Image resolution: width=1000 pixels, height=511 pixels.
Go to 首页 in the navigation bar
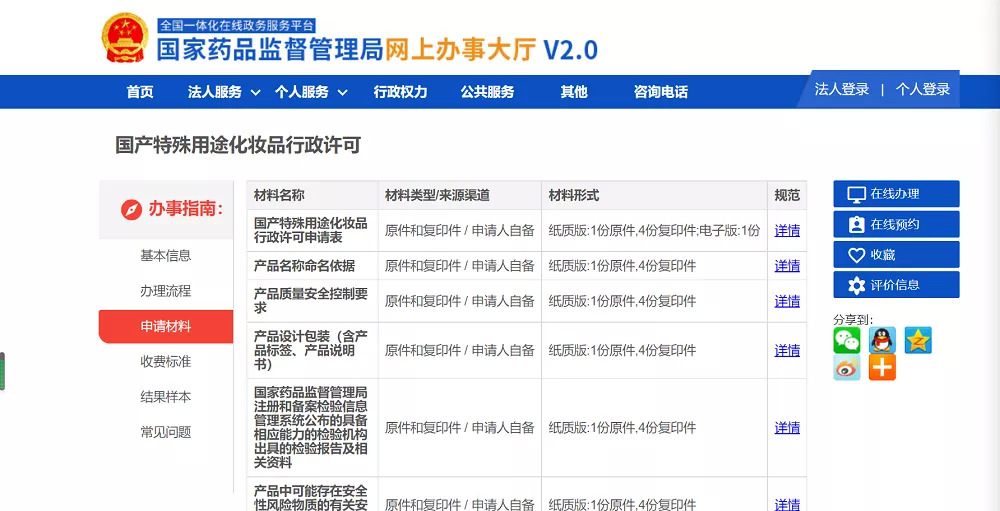[x=140, y=92]
